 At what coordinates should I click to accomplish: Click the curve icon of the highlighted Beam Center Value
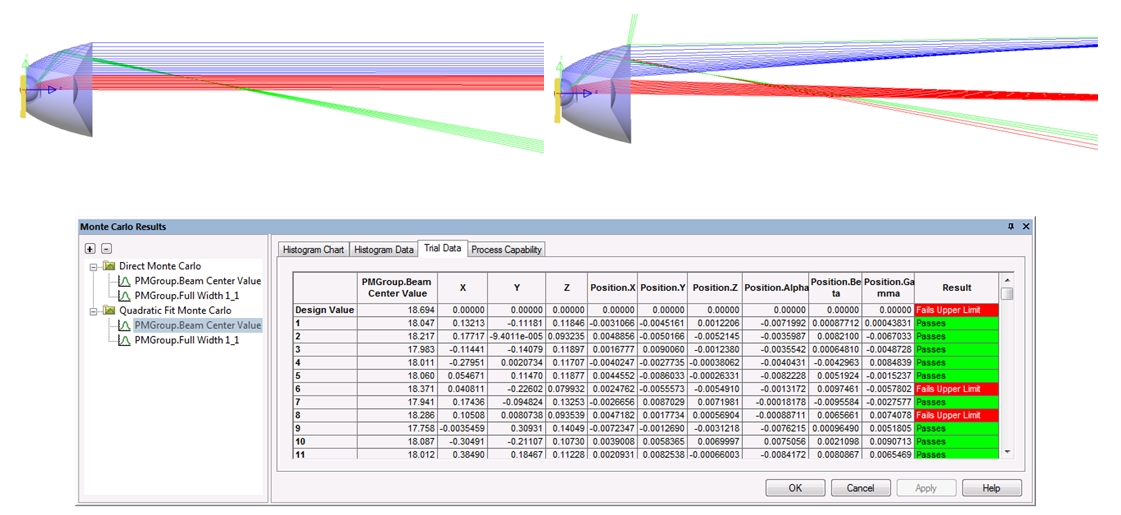124,325
